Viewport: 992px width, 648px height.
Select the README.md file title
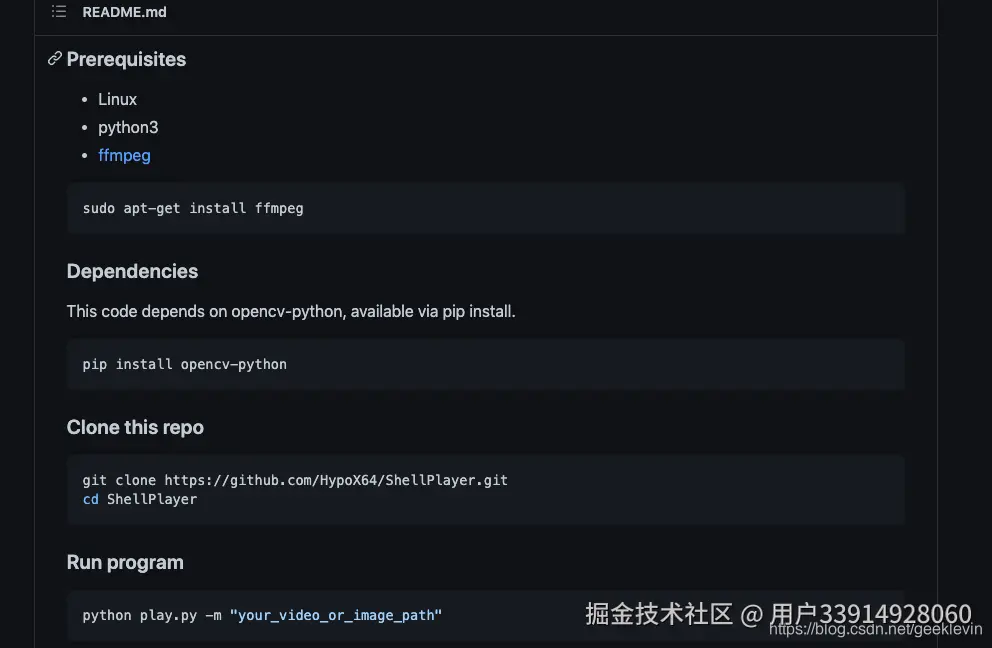[x=124, y=12]
